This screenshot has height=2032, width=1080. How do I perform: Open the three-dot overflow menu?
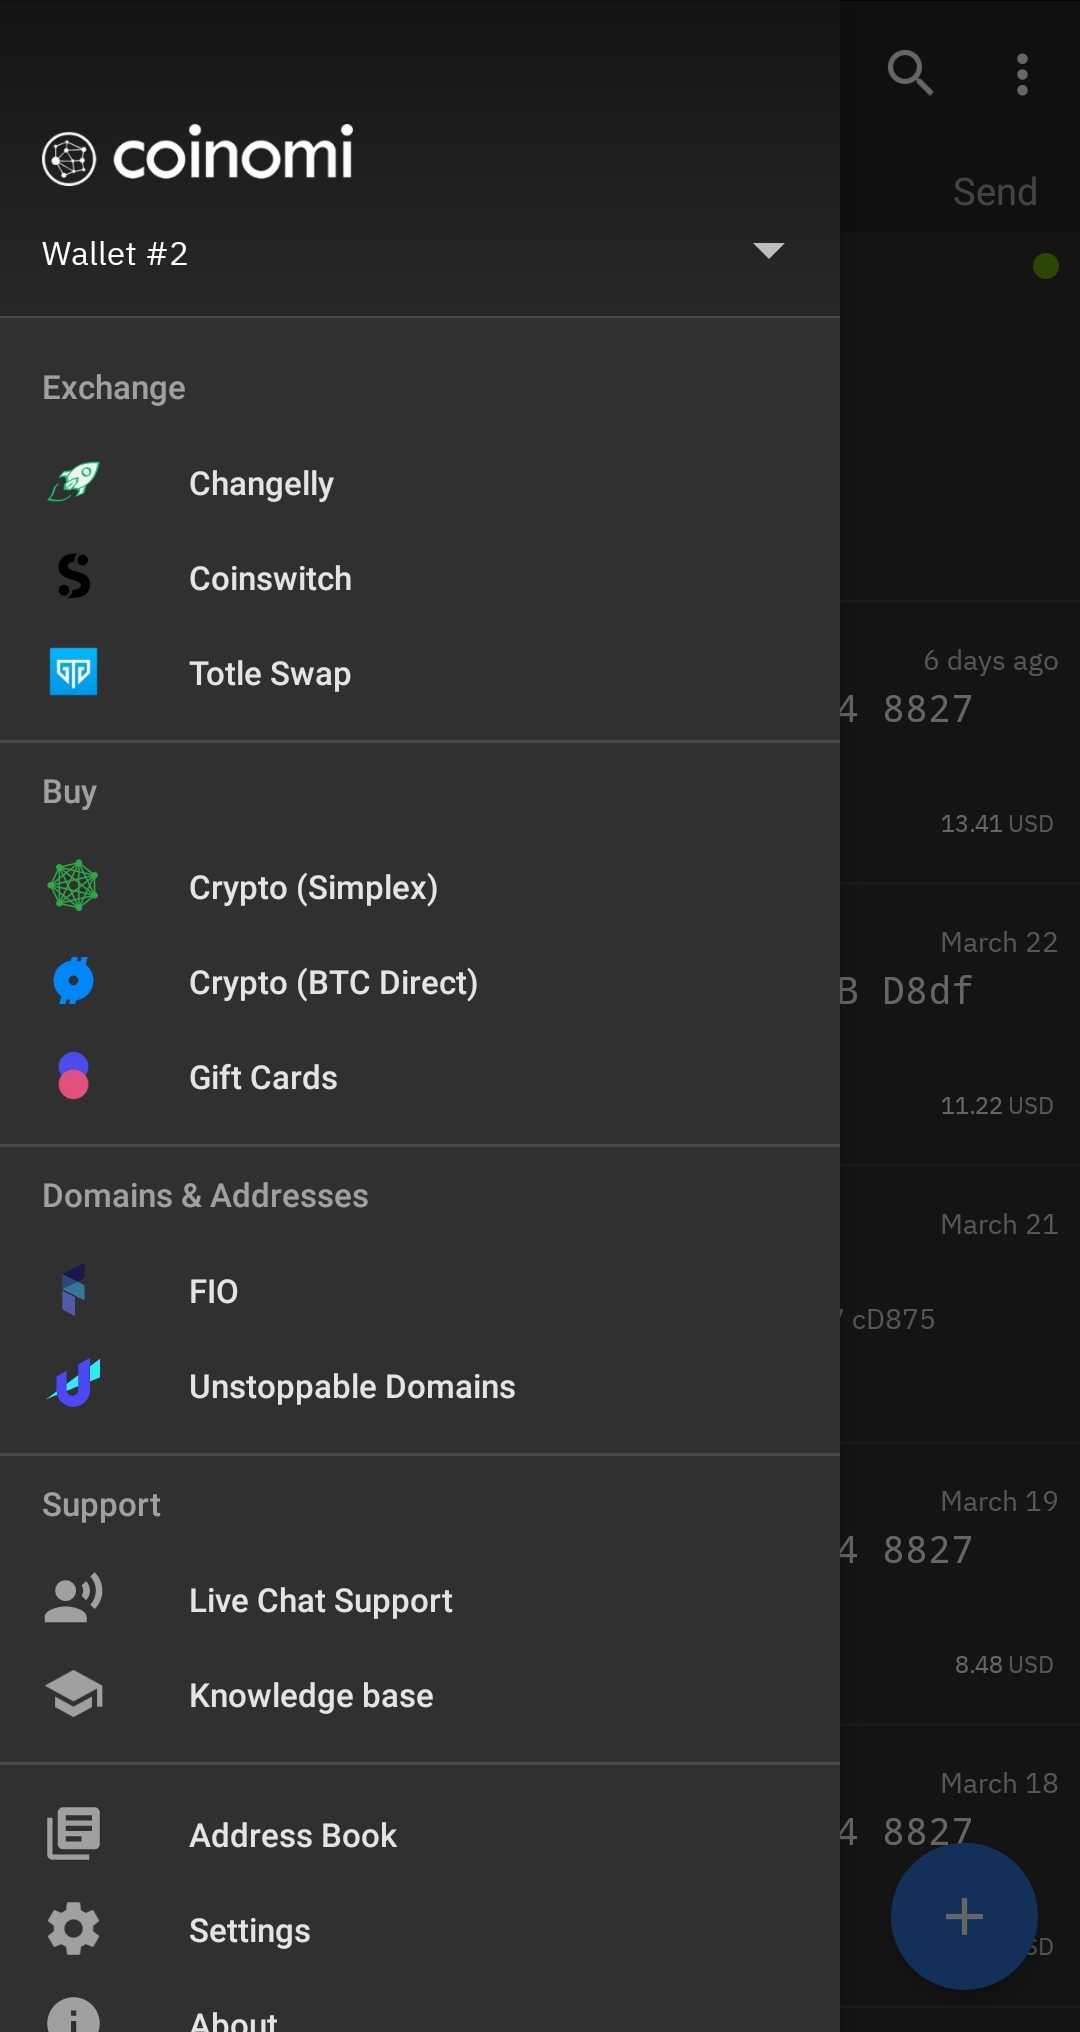1022,74
